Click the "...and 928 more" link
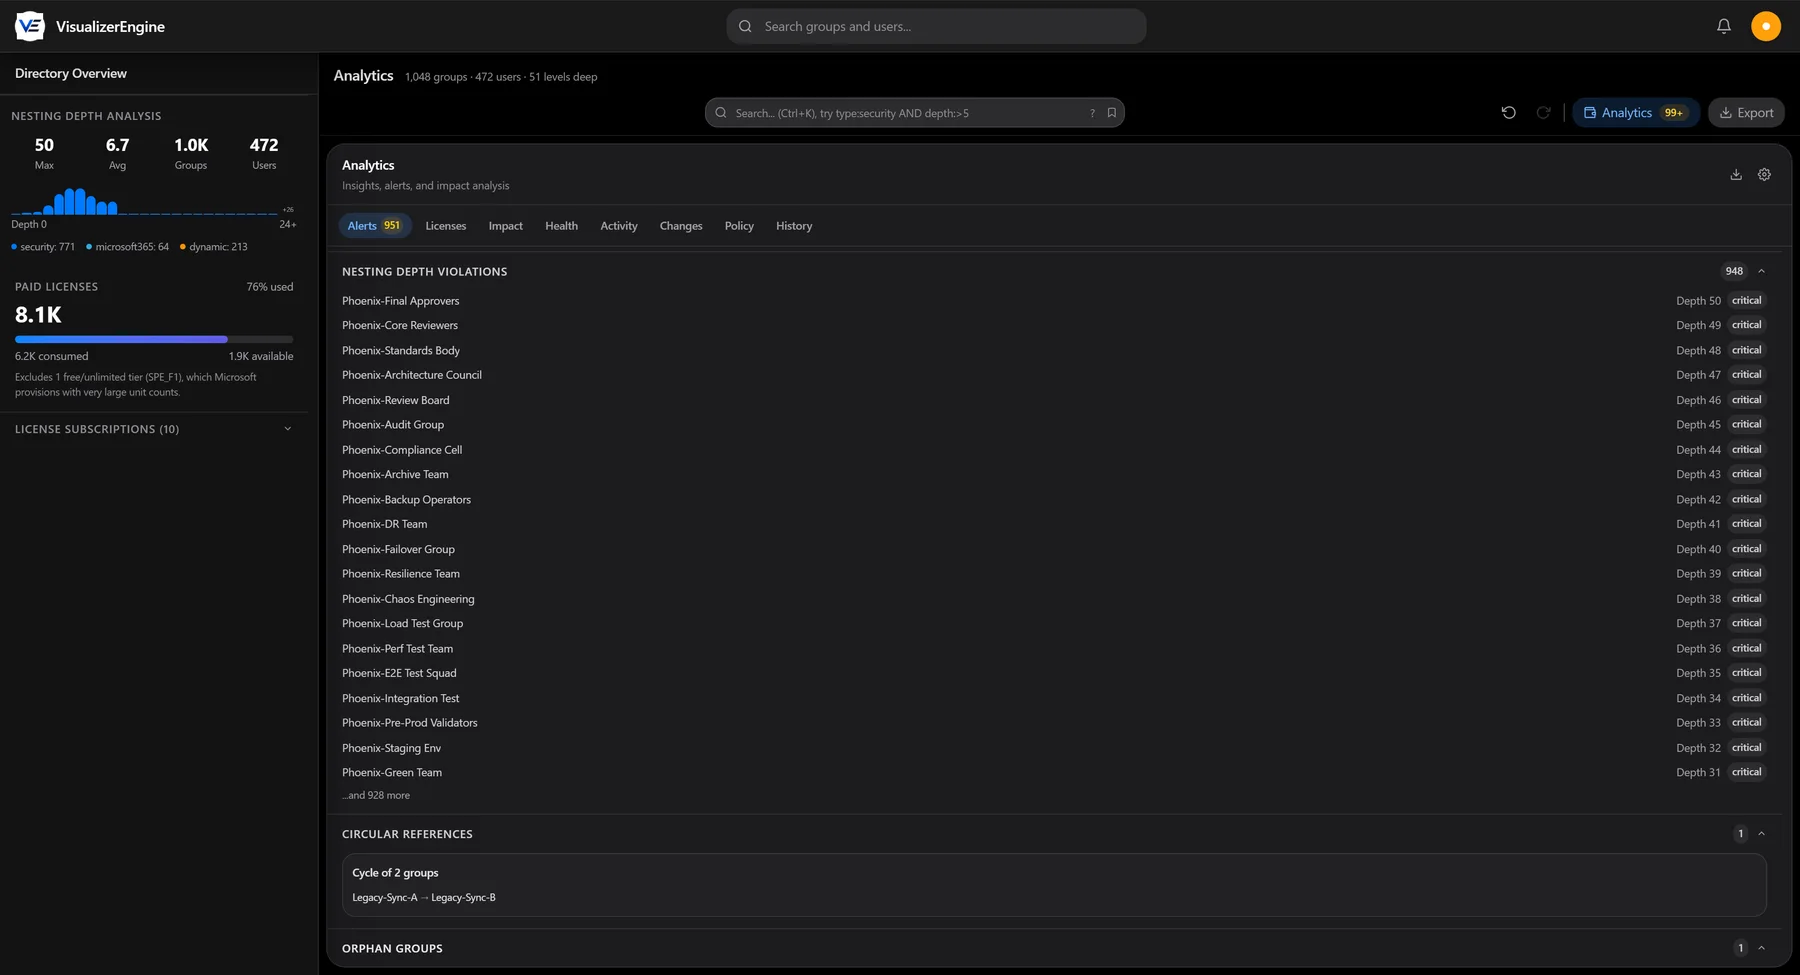 click(x=376, y=795)
